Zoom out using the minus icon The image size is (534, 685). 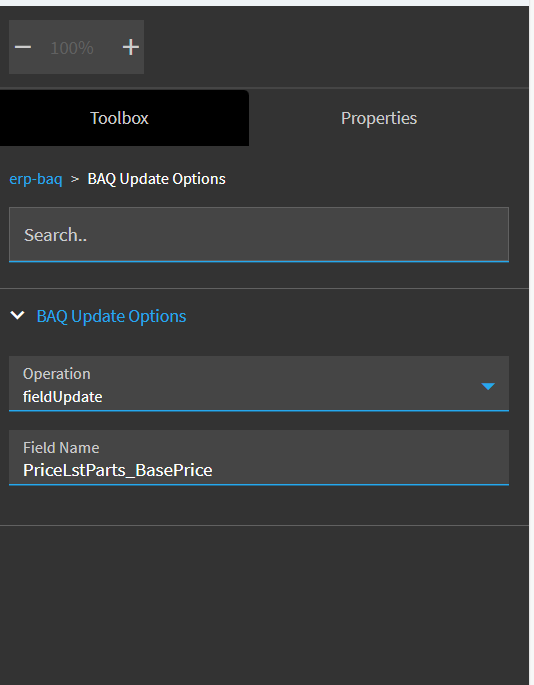coord(23,47)
